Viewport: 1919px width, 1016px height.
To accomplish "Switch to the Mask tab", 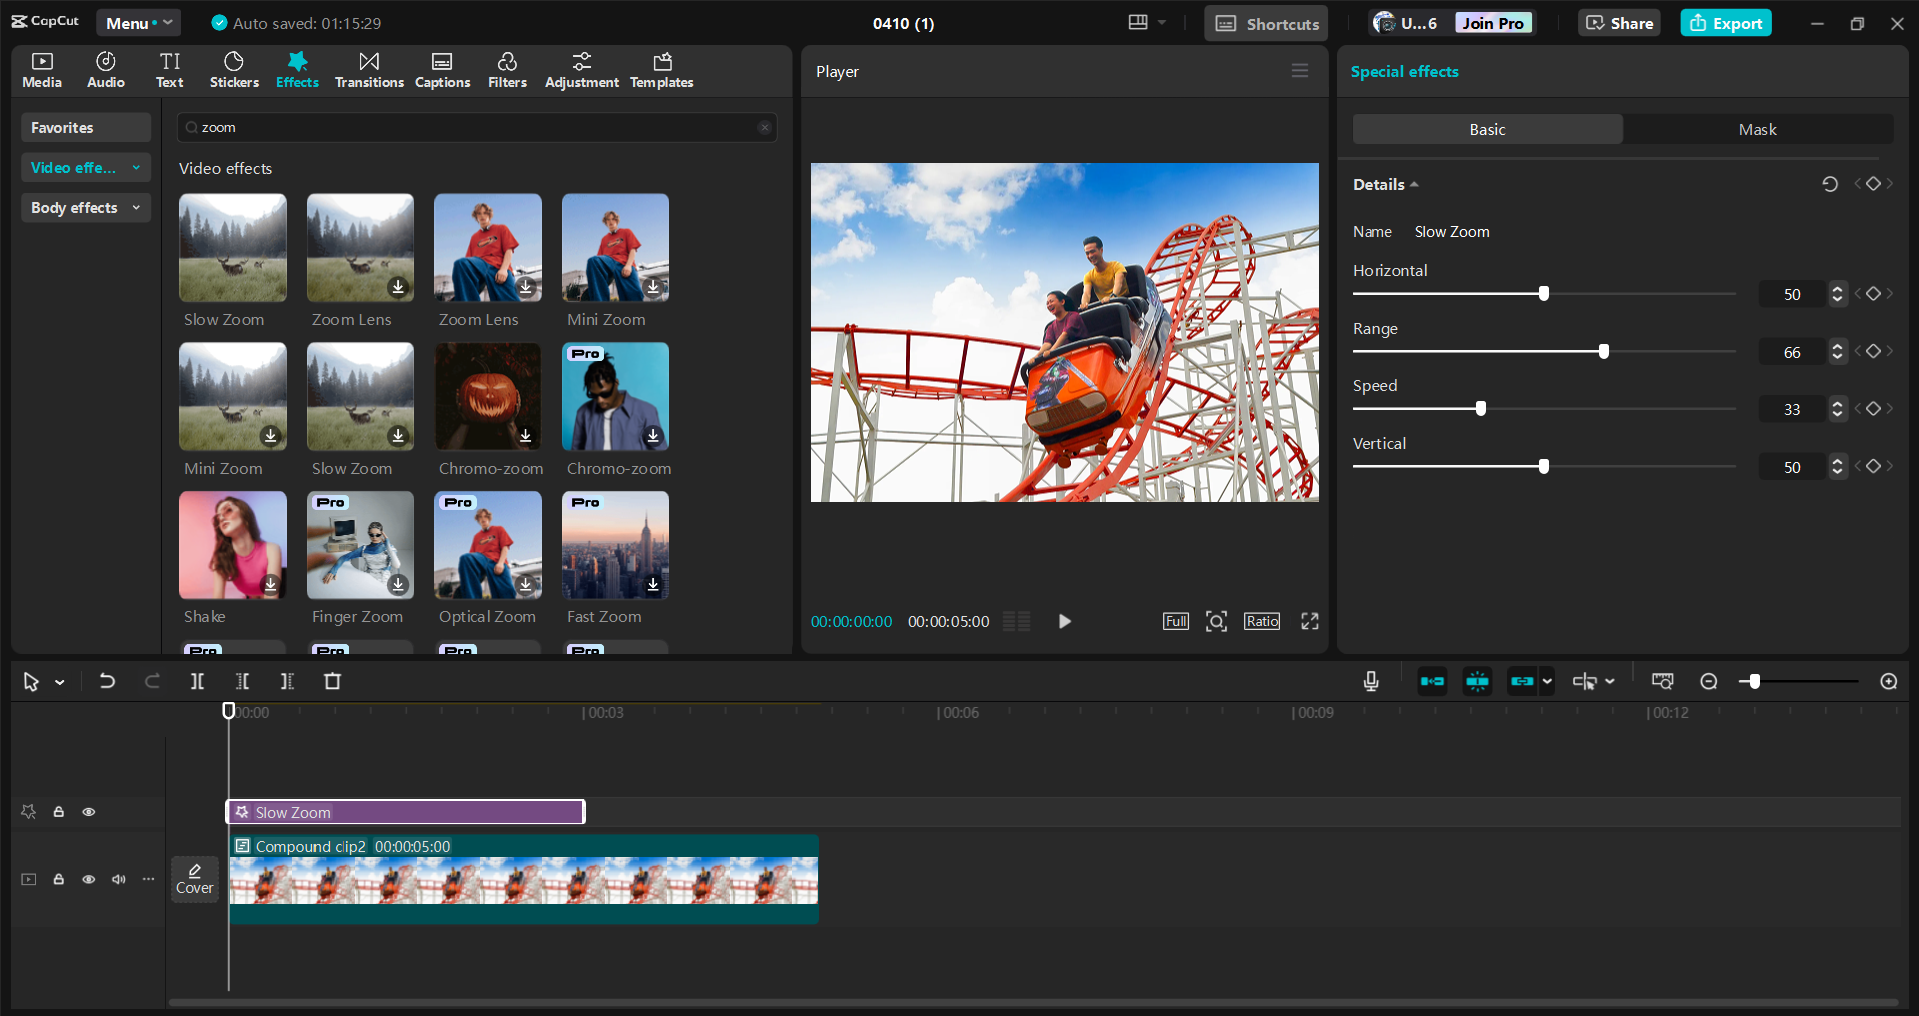I will pyautogui.click(x=1757, y=129).
